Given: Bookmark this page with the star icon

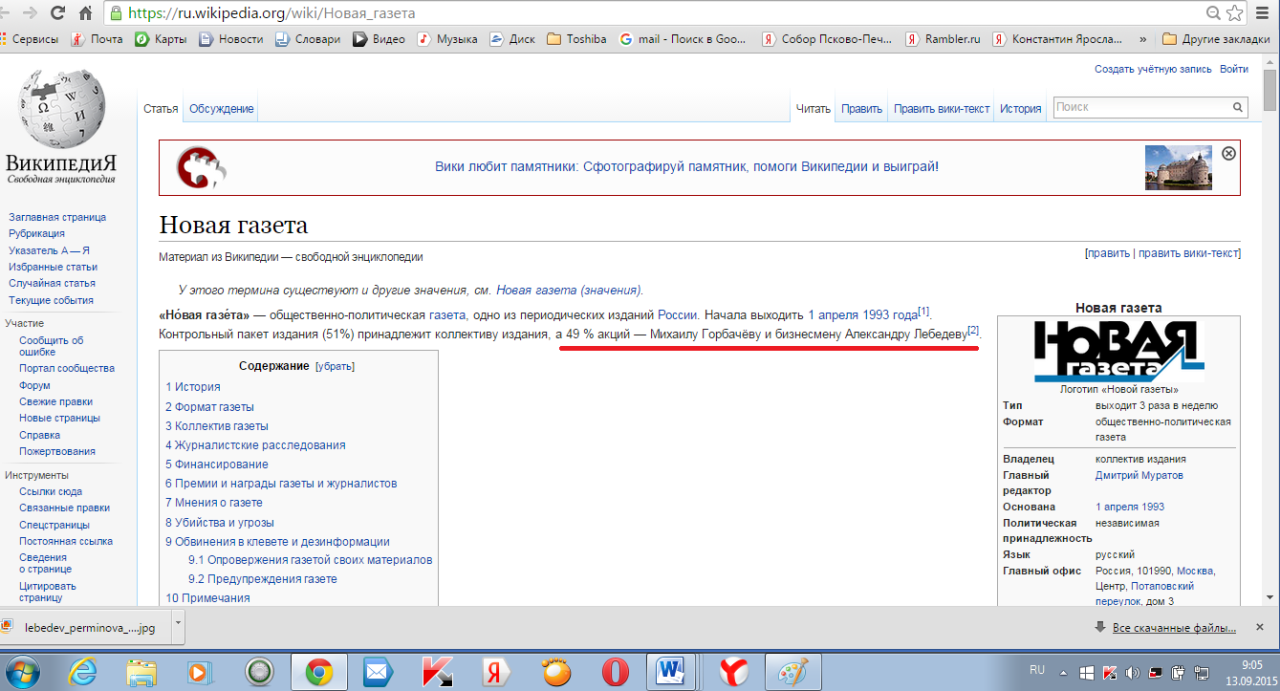Looking at the screenshot, I should pos(1236,14).
